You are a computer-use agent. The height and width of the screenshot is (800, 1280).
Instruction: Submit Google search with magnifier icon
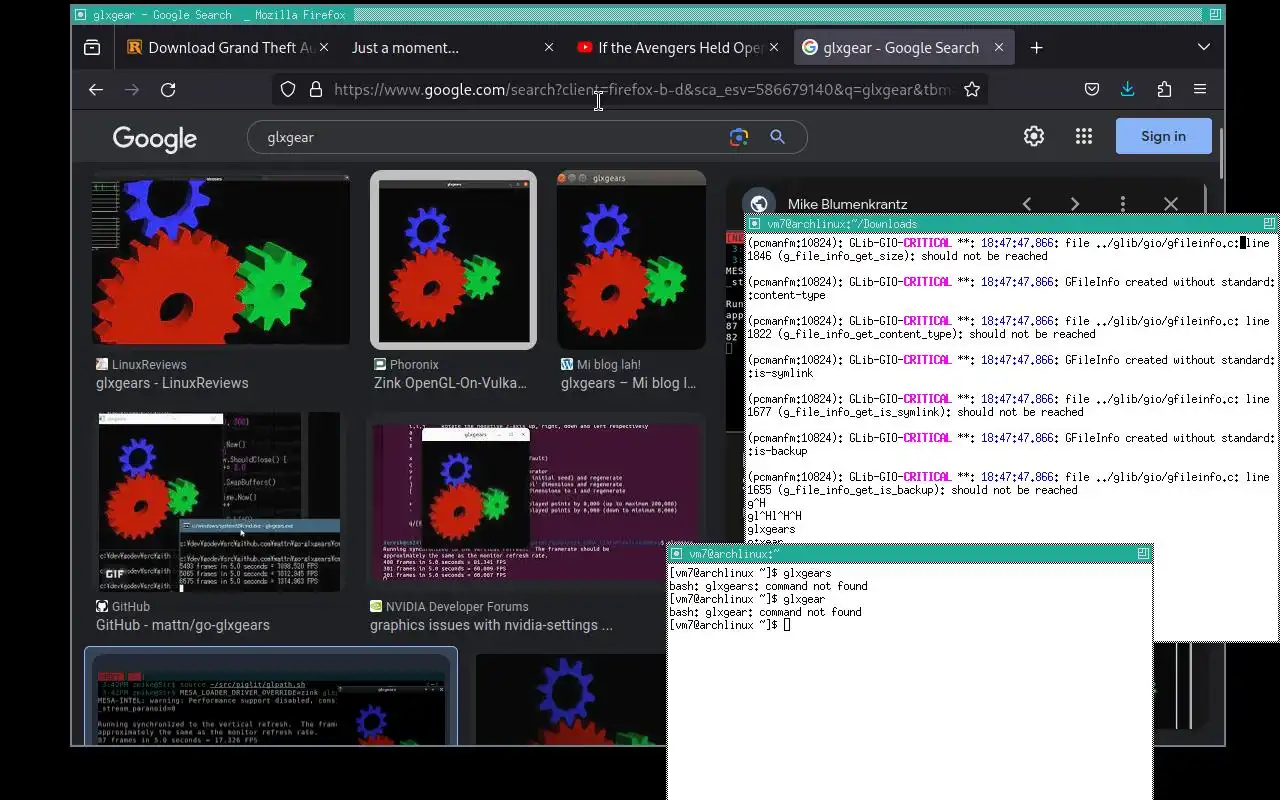click(x=777, y=137)
